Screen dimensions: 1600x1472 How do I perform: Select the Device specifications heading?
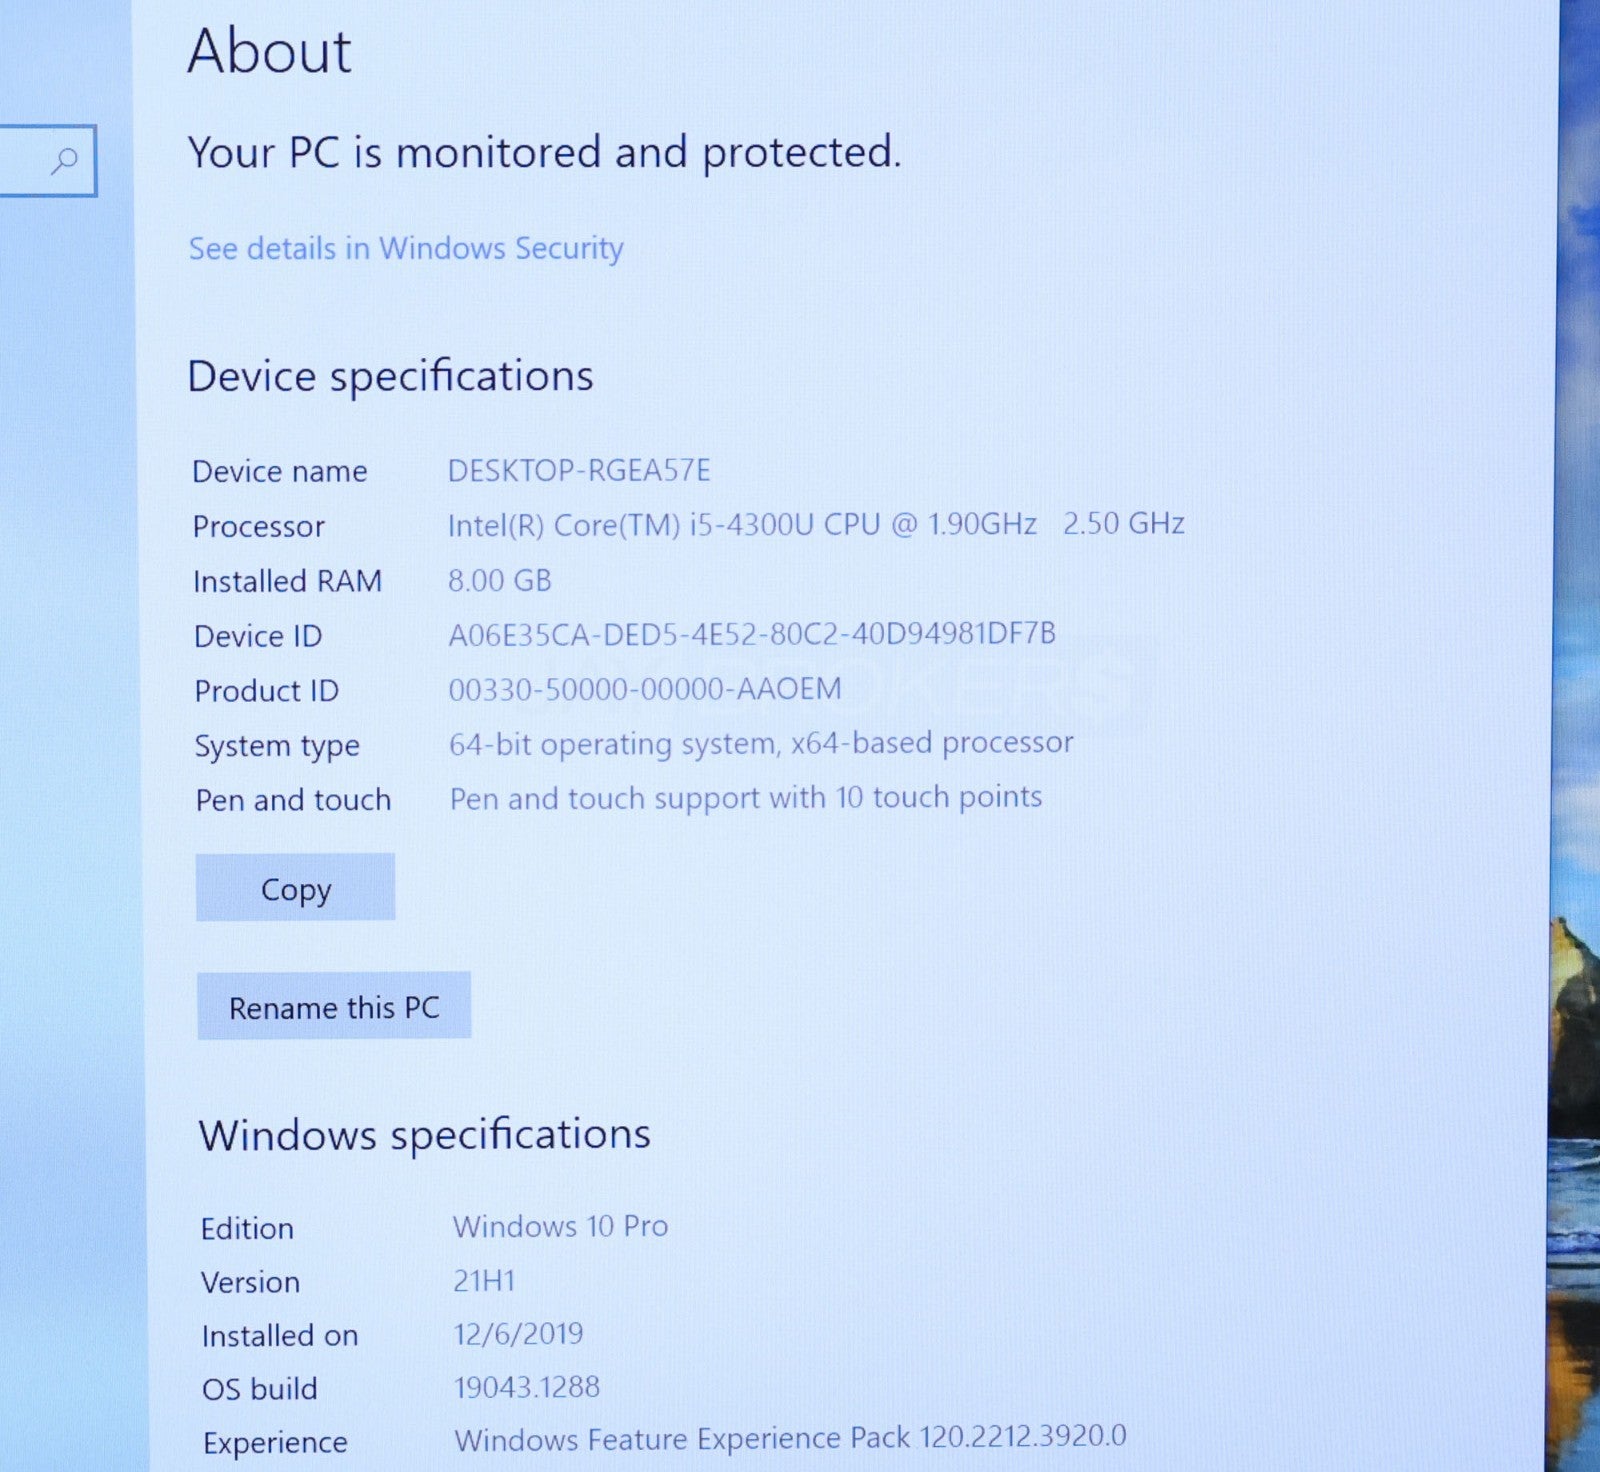click(x=390, y=377)
